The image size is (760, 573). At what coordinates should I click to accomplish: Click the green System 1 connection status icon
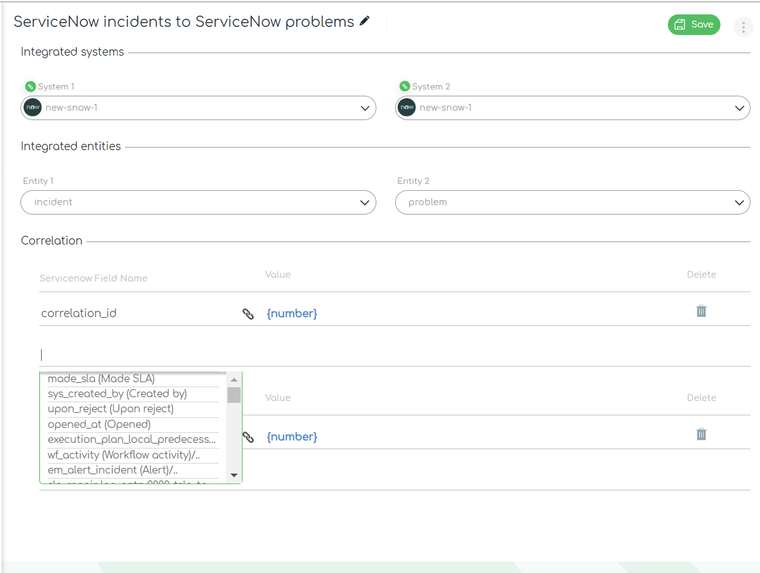pyautogui.click(x=30, y=86)
